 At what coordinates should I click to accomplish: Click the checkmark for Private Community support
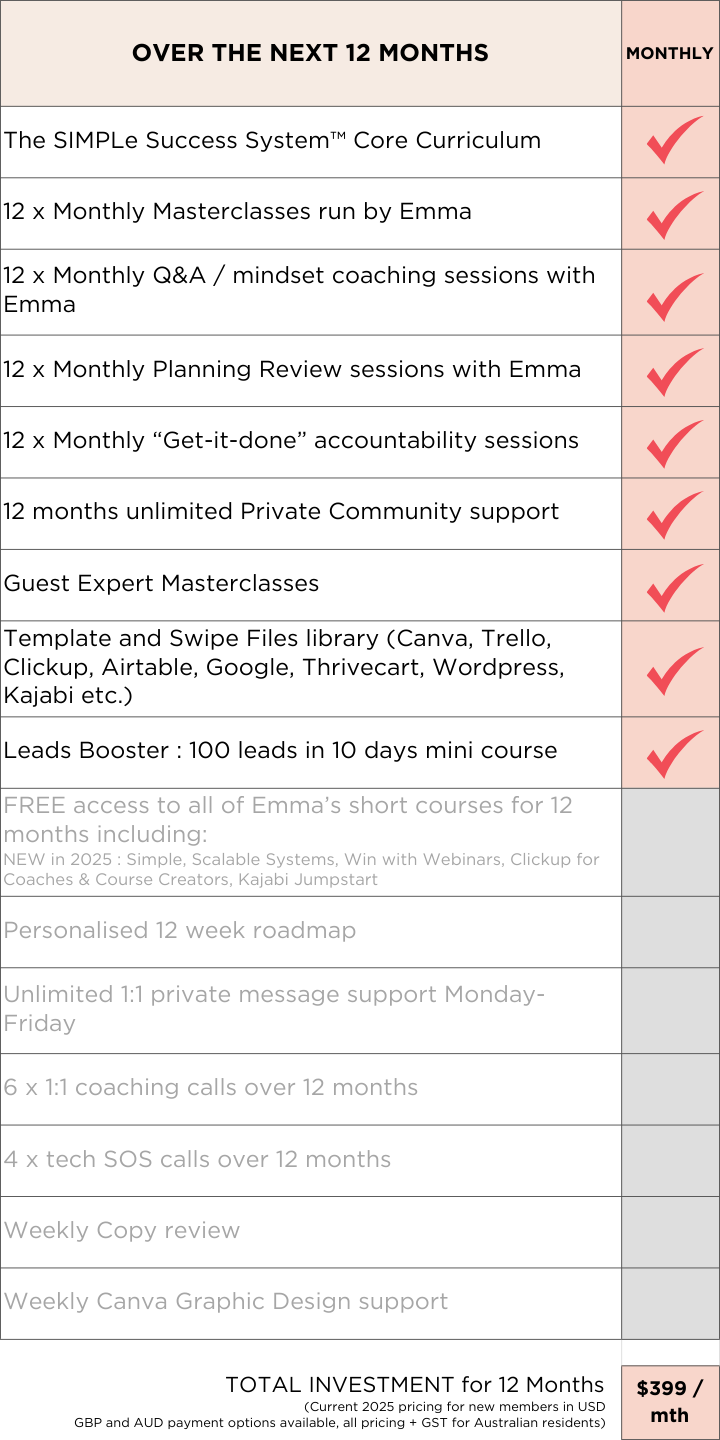point(673,515)
